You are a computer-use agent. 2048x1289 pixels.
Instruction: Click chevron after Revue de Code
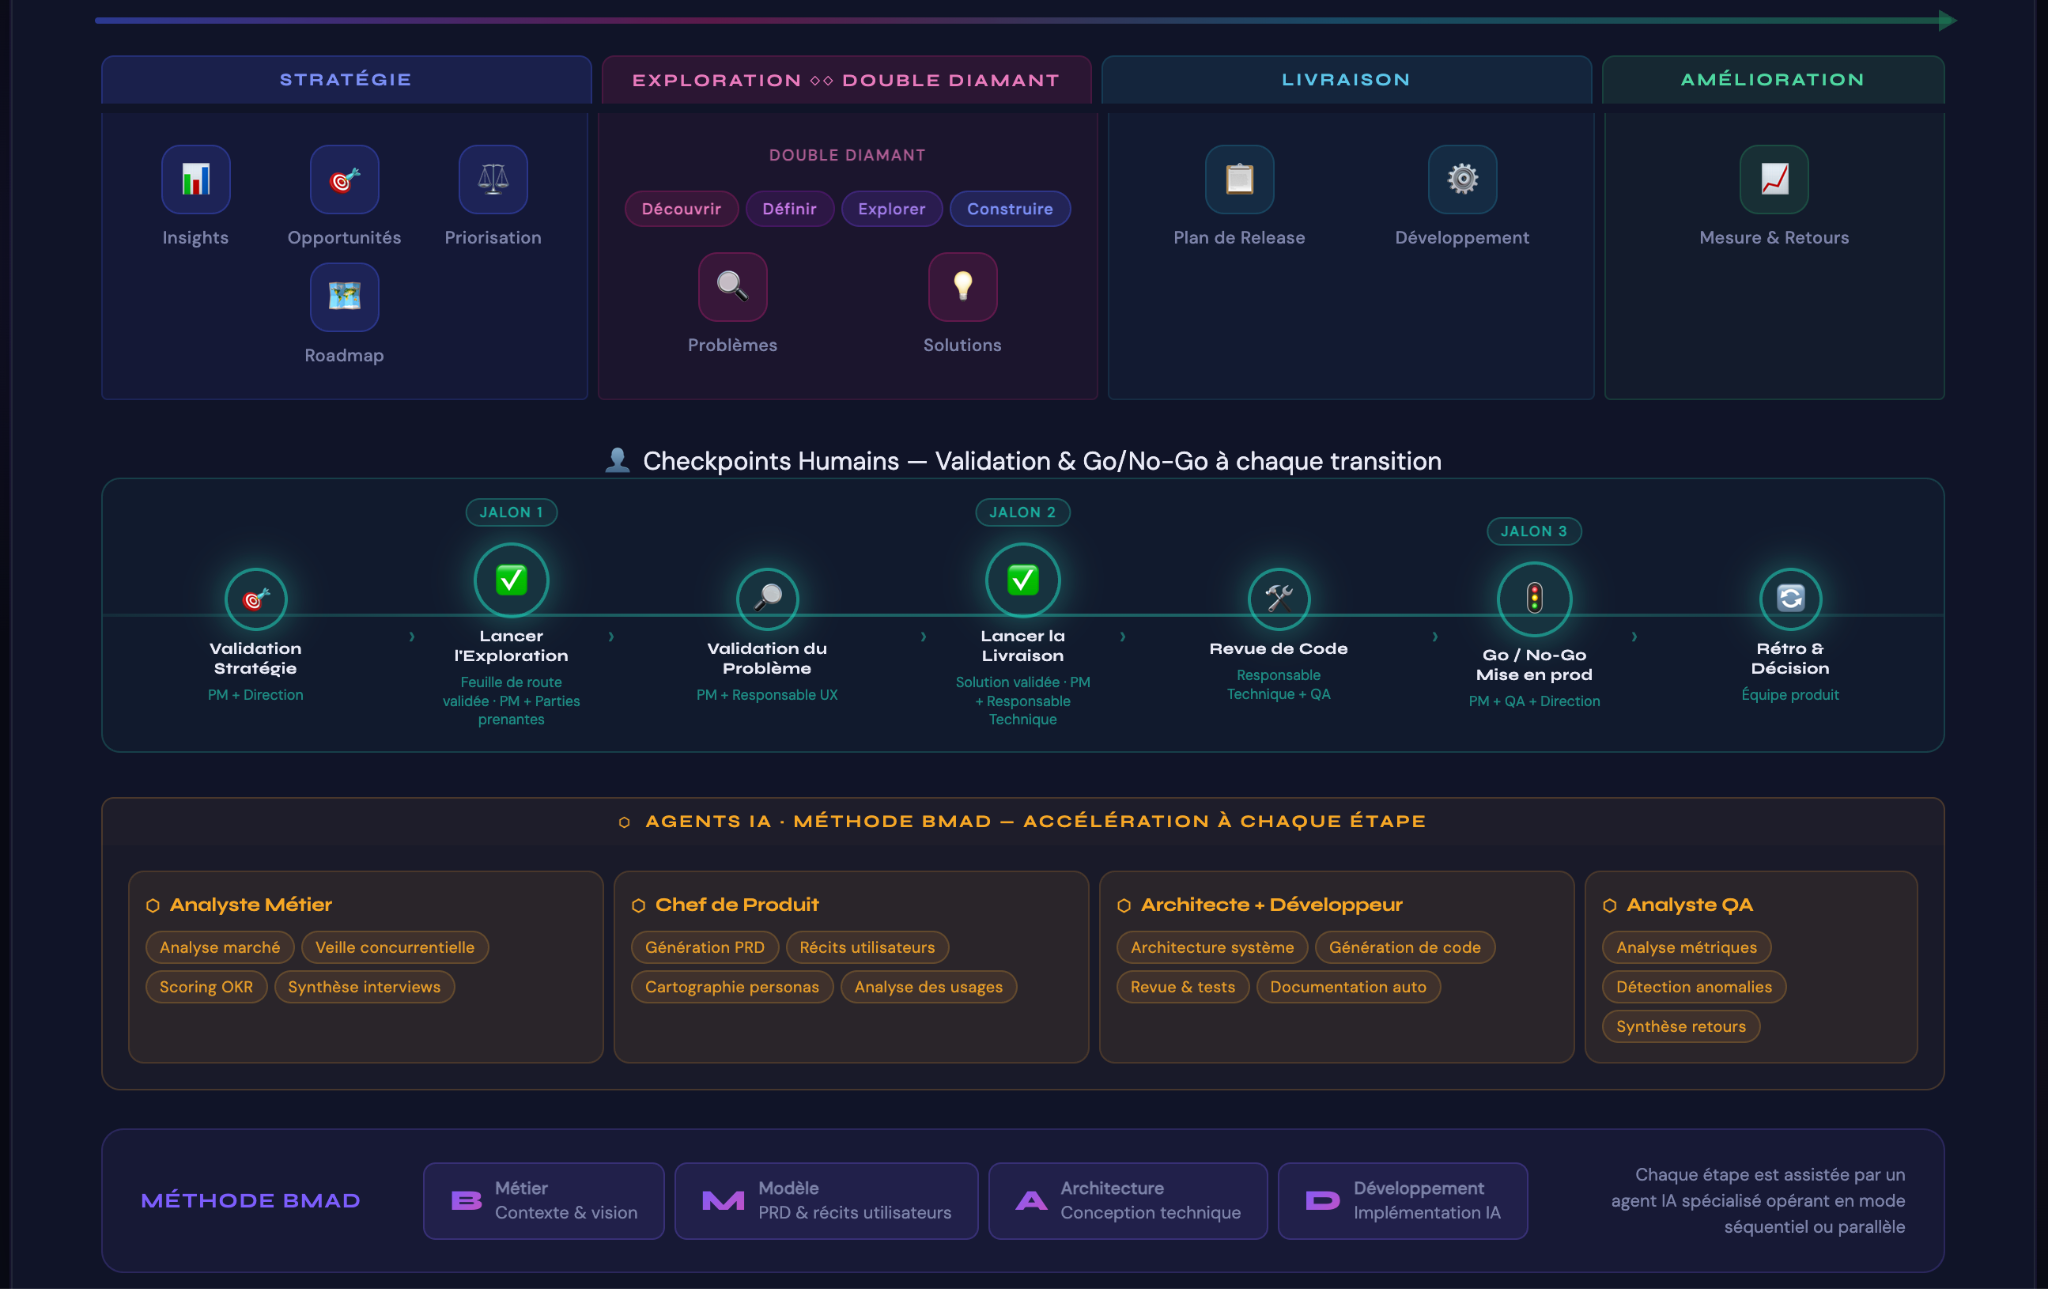[1435, 637]
